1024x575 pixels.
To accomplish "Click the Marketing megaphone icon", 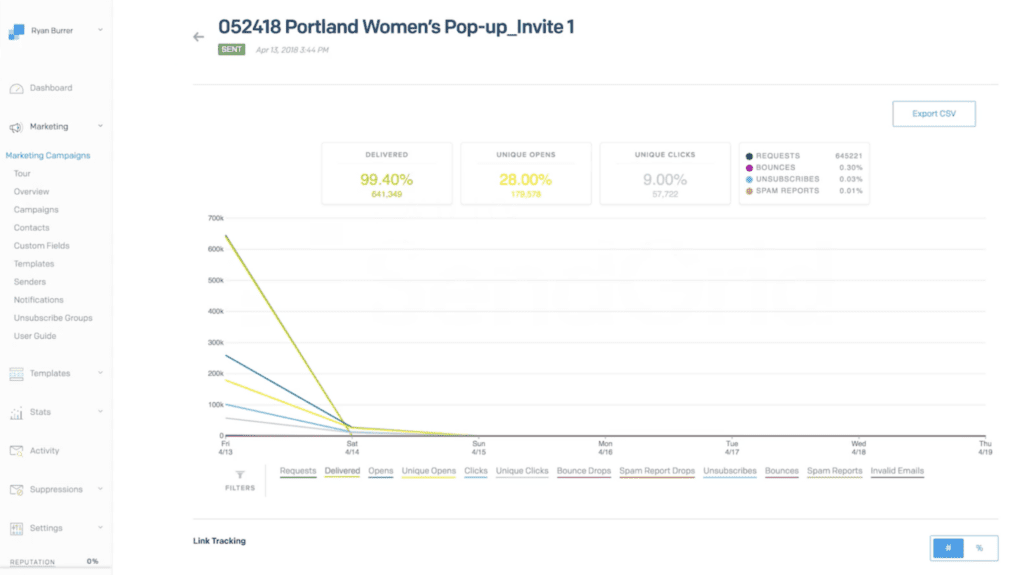I will [16, 127].
